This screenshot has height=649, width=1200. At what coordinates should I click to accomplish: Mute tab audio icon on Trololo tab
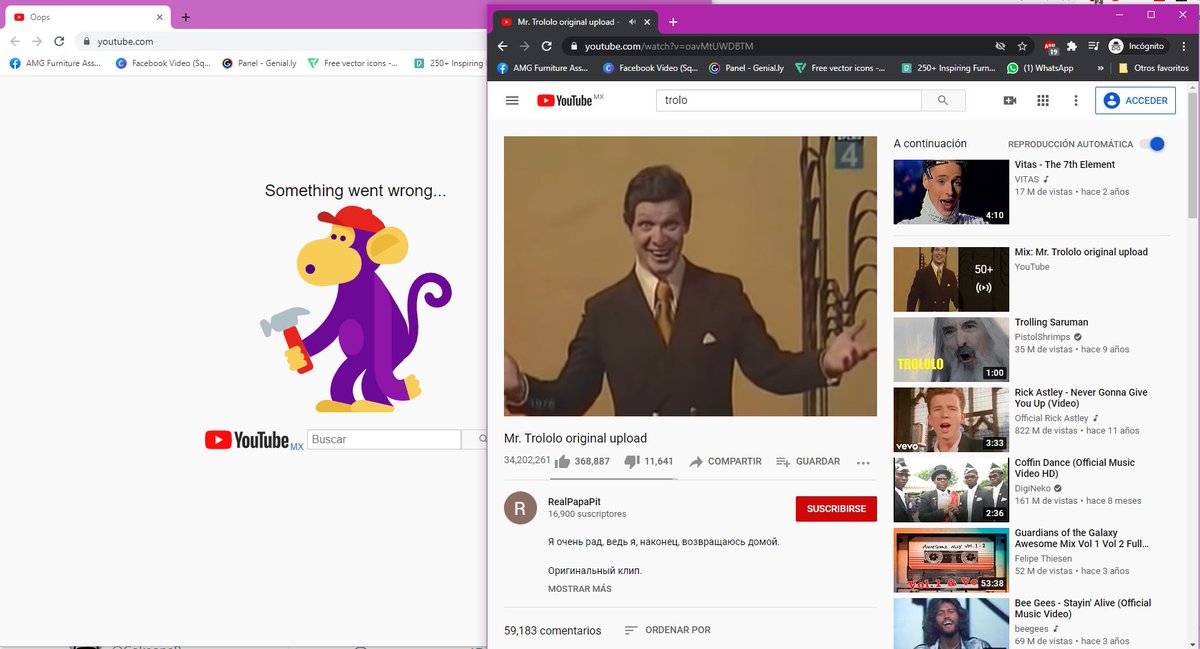coord(632,21)
